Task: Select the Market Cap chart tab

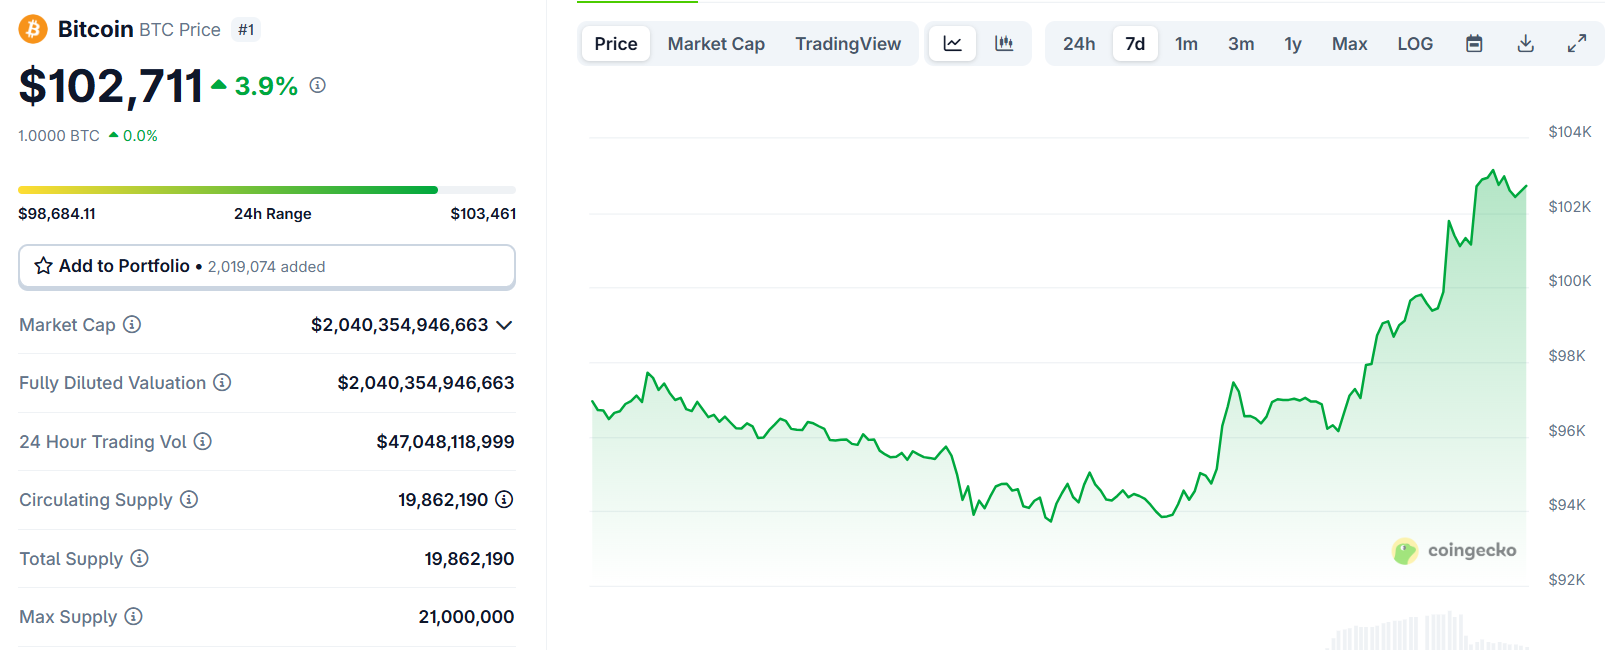Action: [x=716, y=44]
